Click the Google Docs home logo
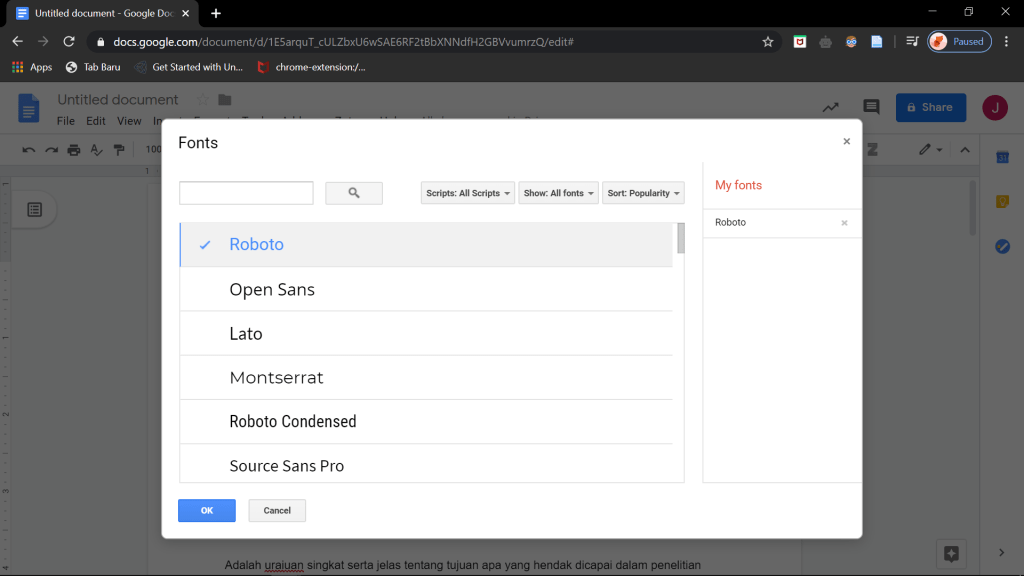 tap(29, 108)
